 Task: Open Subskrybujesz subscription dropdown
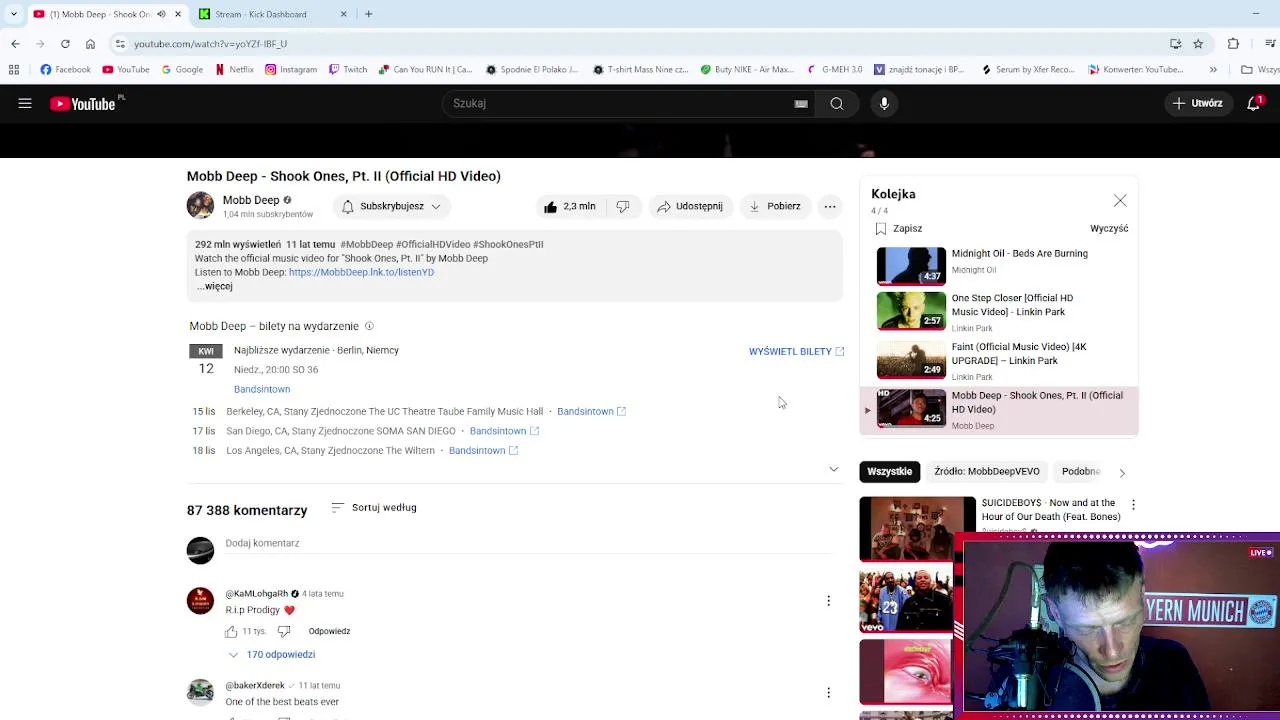point(391,206)
